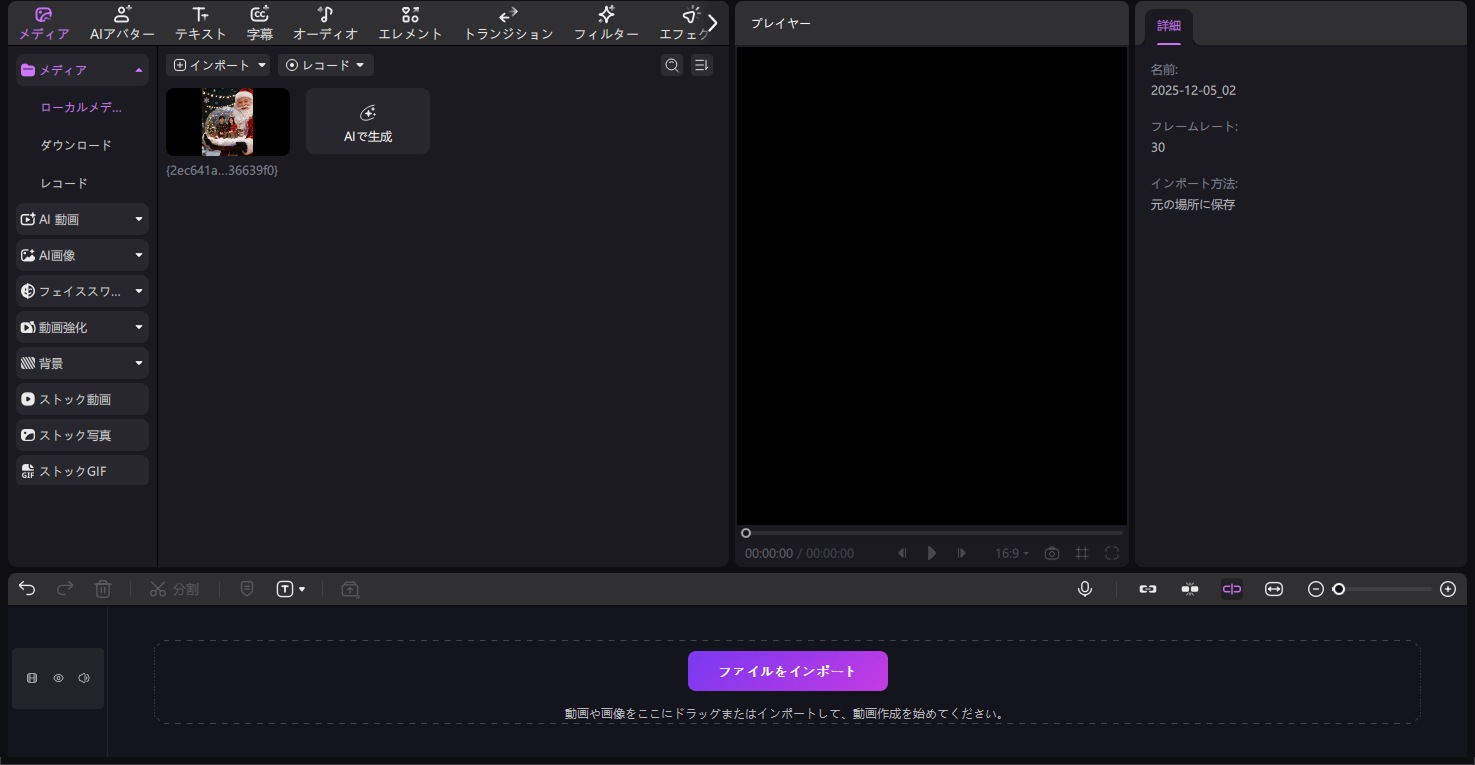Viewport: 1475px width, 765px height.
Task: Click the fit timeline to window icon
Action: pos(1273,589)
